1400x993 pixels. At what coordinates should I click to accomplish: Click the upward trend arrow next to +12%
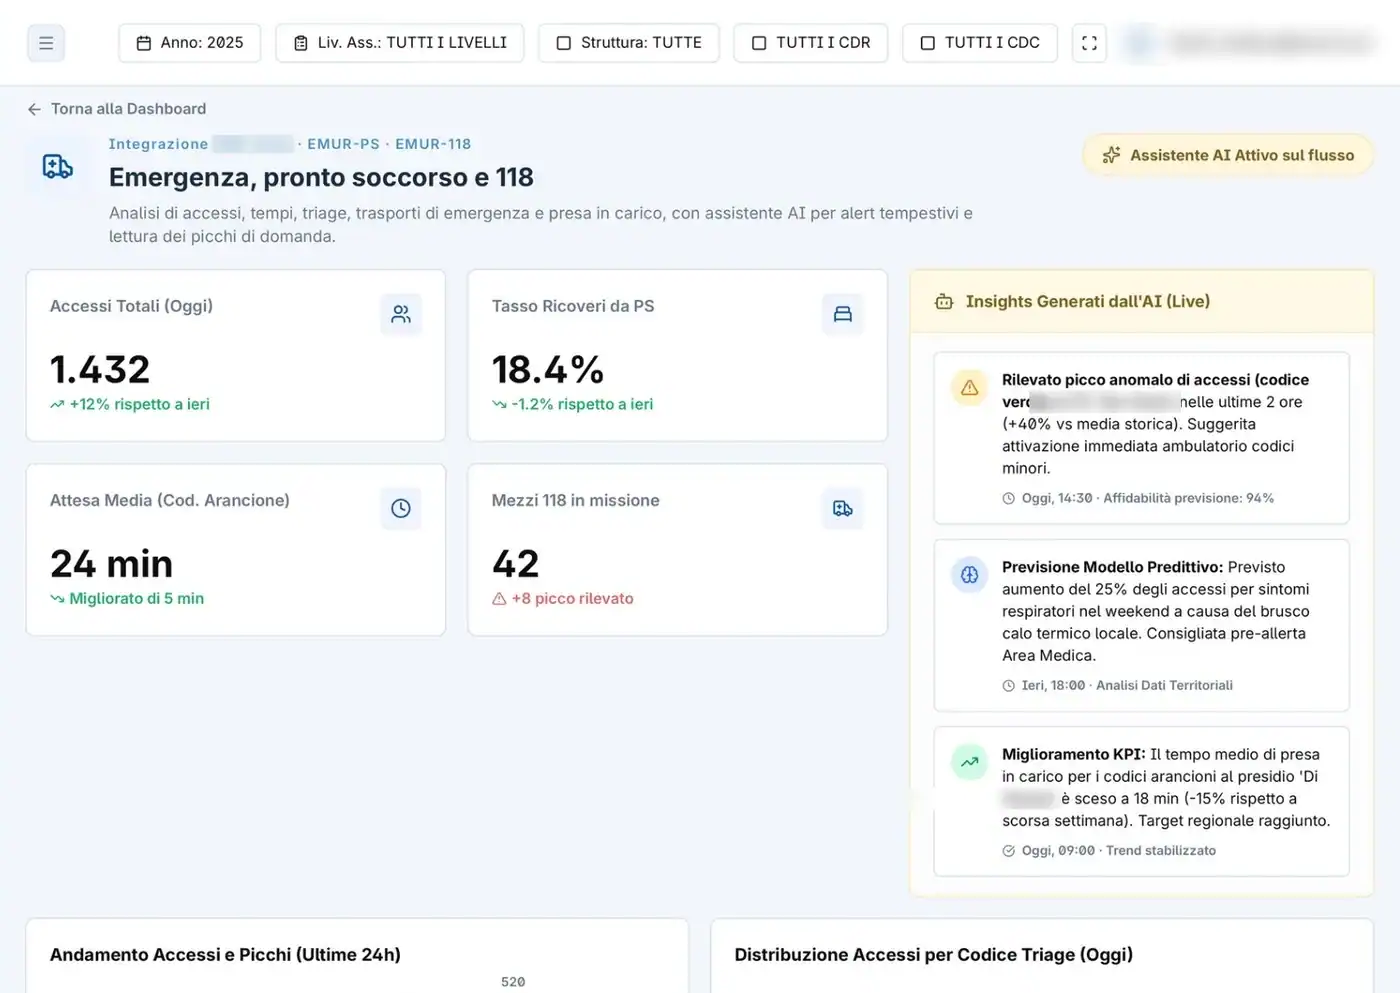(57, 405)
